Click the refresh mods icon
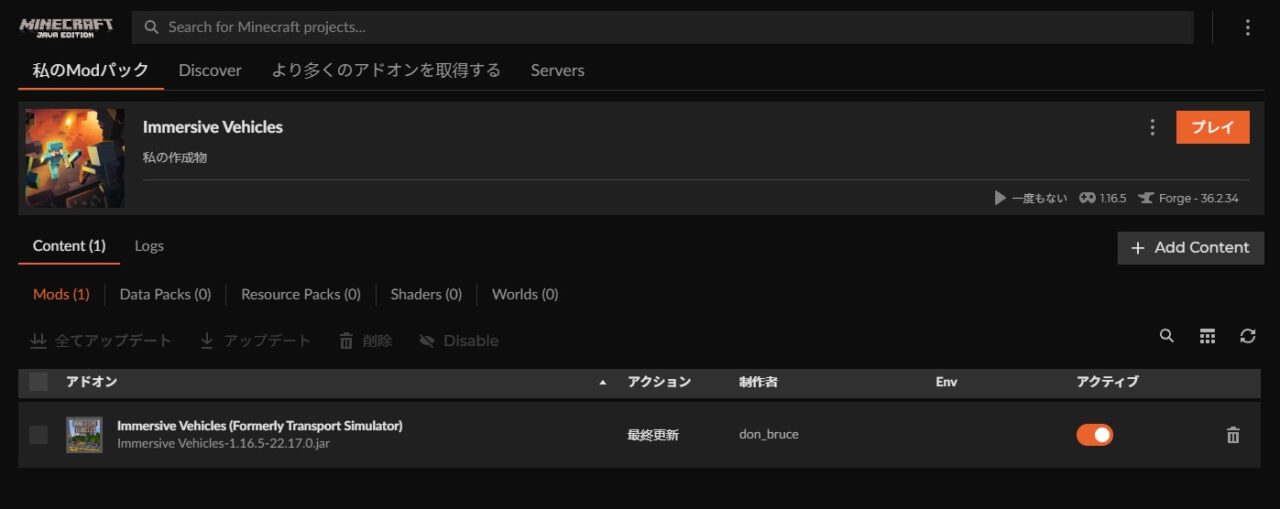1280x509 pixels. pyautogui.click(x=1248, y=336)
